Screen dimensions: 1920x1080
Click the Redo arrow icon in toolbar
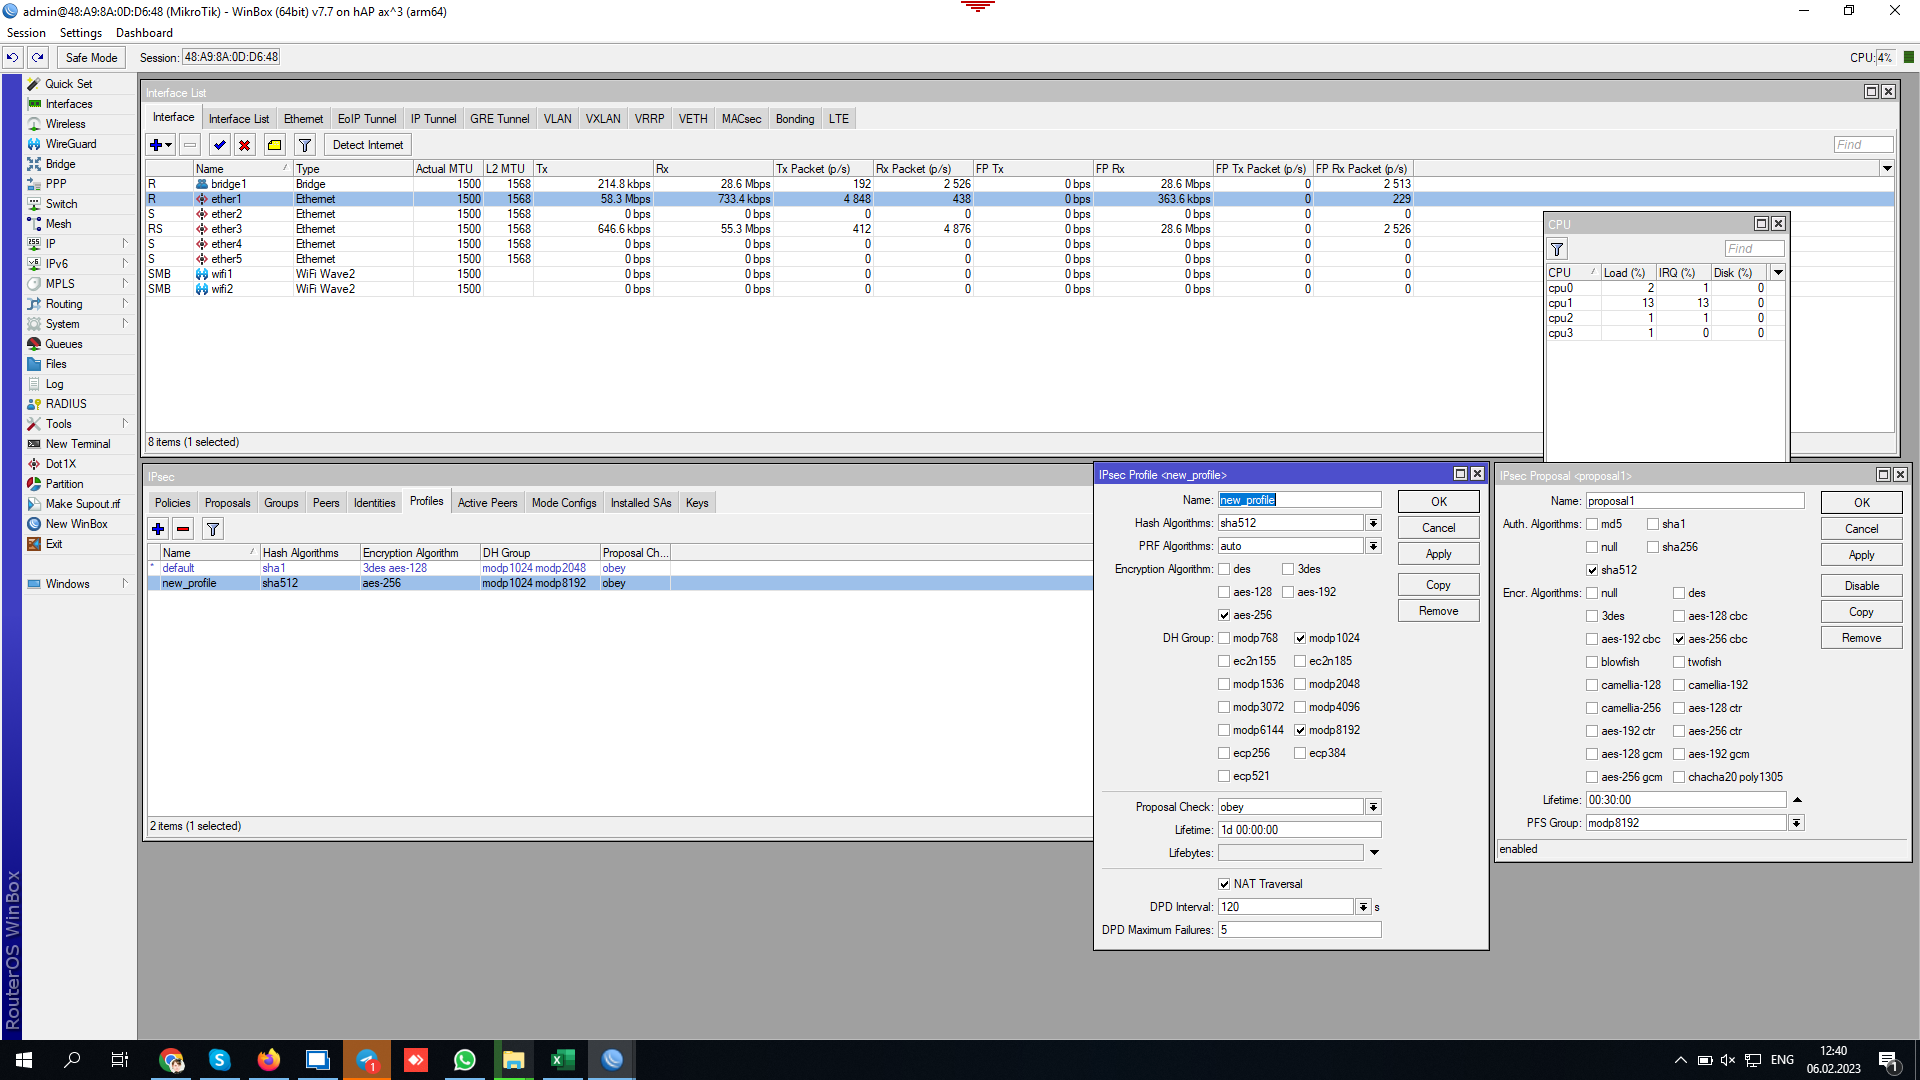[38, 58]
